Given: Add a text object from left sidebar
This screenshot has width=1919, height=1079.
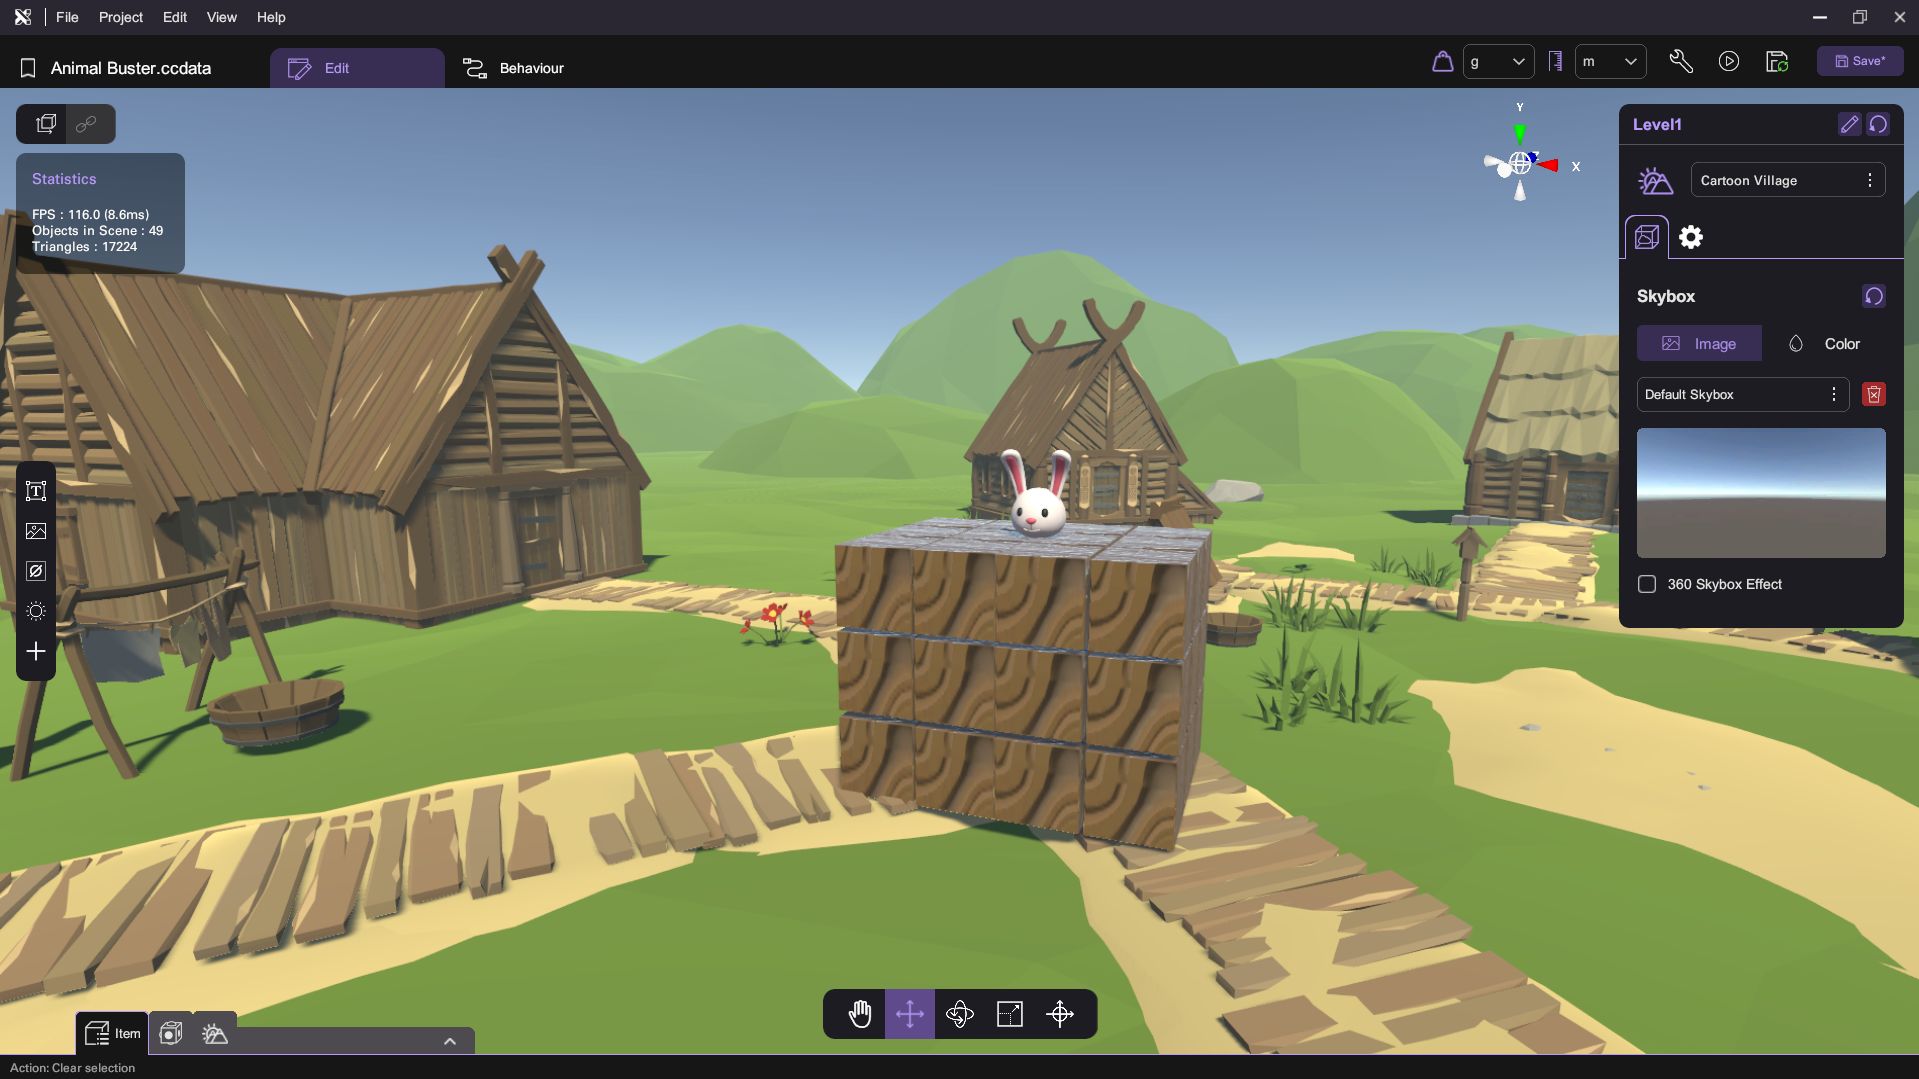Looking at the screenshot, I should click(36, 491).
